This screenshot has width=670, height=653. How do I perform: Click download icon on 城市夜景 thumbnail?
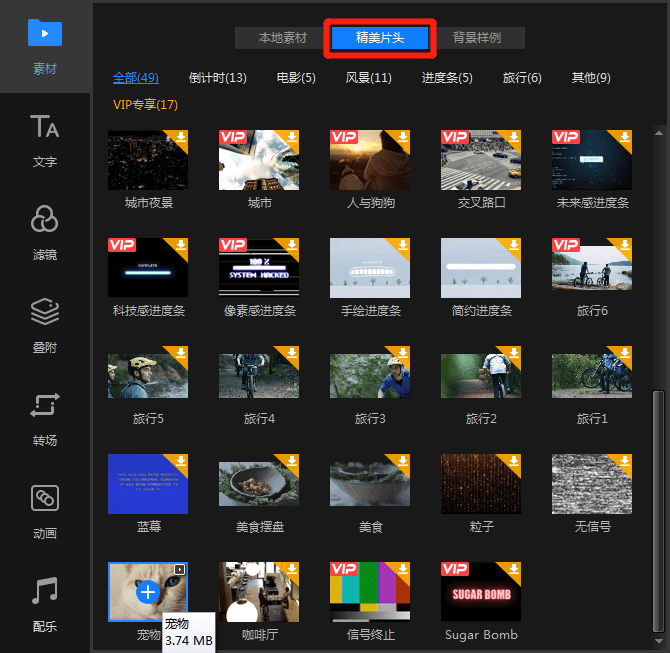click(x=181, y=137)
